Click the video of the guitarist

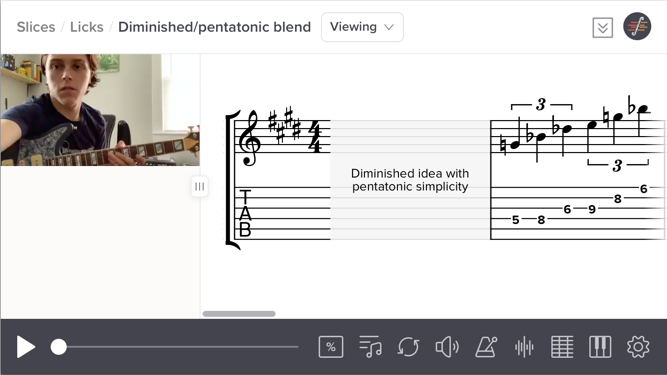click(x=100, y=110)
